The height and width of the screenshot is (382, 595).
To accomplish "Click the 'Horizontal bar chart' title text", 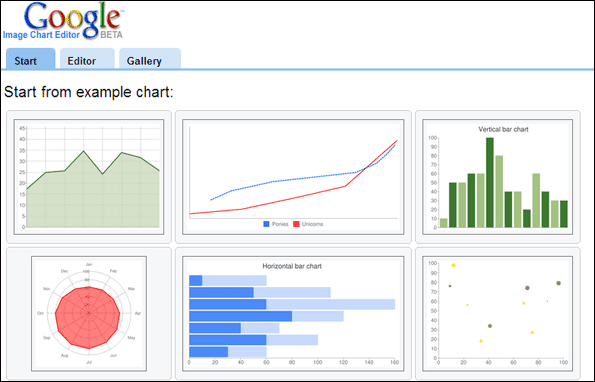I will [x=292, y=266].
